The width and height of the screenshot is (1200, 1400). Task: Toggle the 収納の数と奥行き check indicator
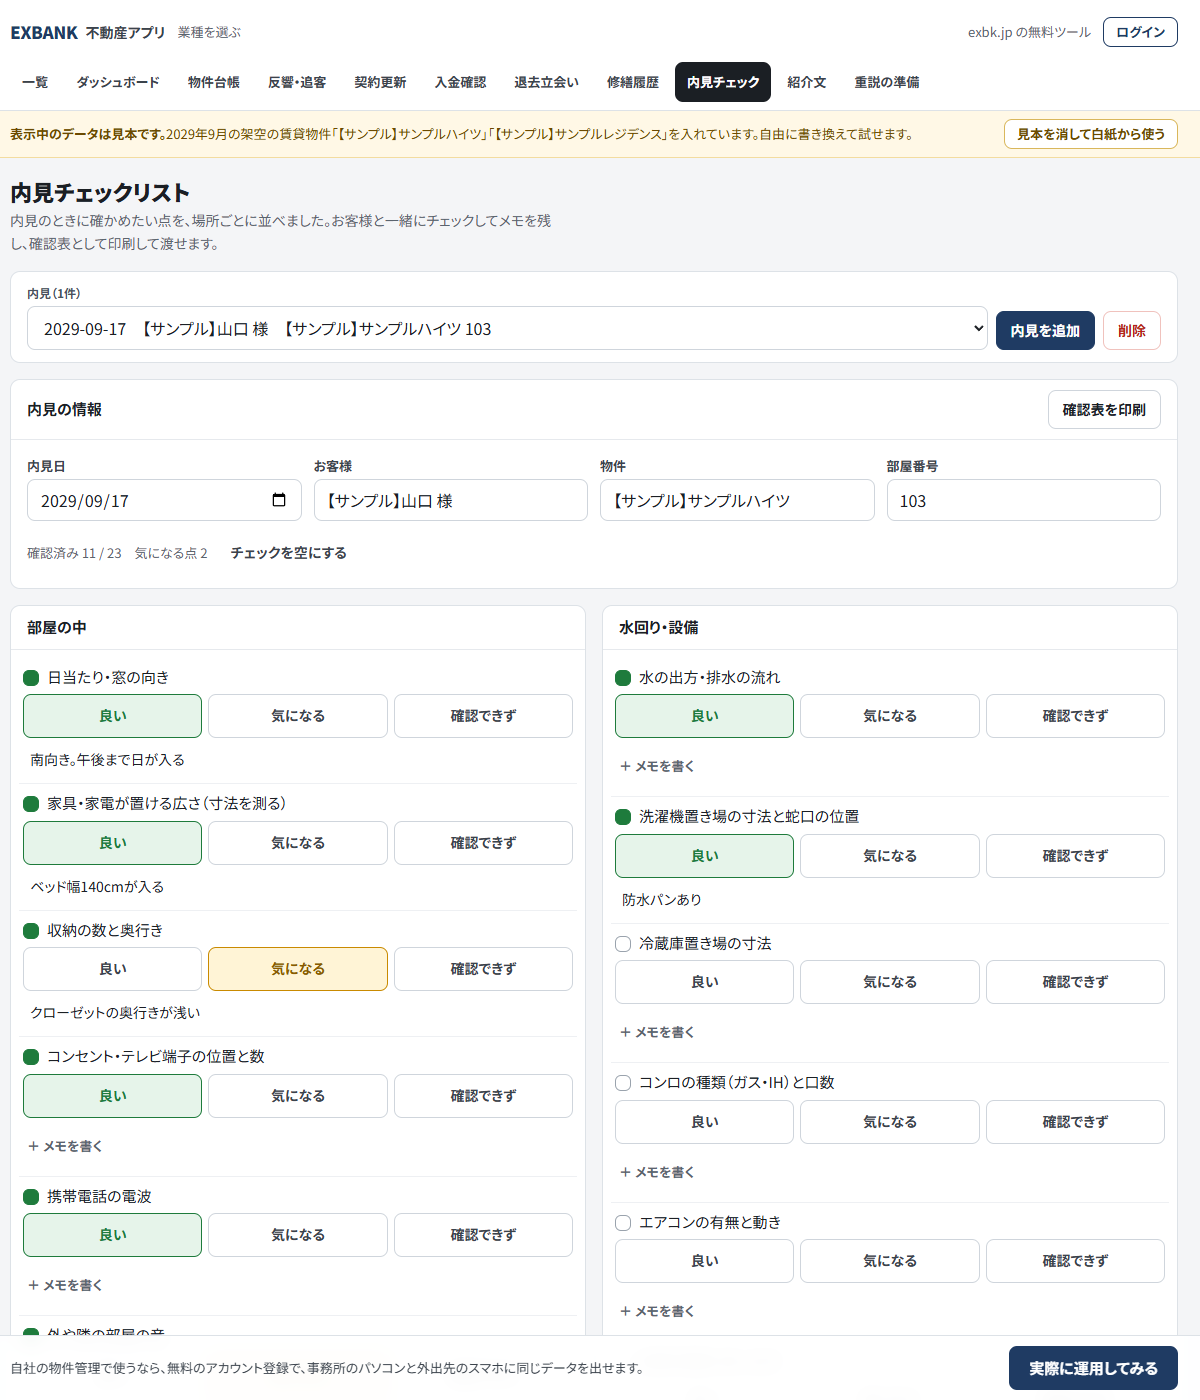click(x=31, y=931)
